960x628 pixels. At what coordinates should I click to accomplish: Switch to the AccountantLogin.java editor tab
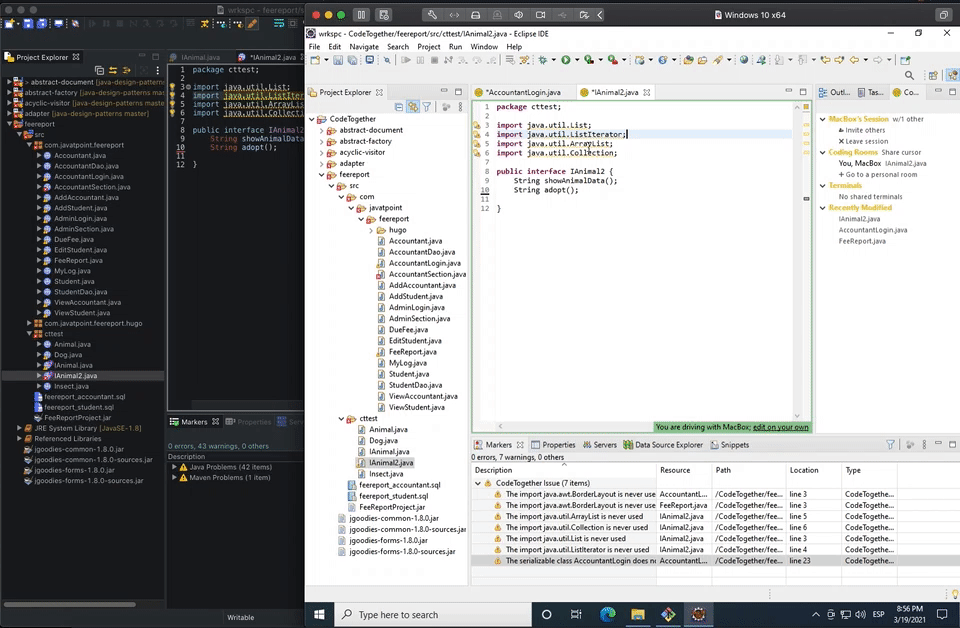point(522,92)
